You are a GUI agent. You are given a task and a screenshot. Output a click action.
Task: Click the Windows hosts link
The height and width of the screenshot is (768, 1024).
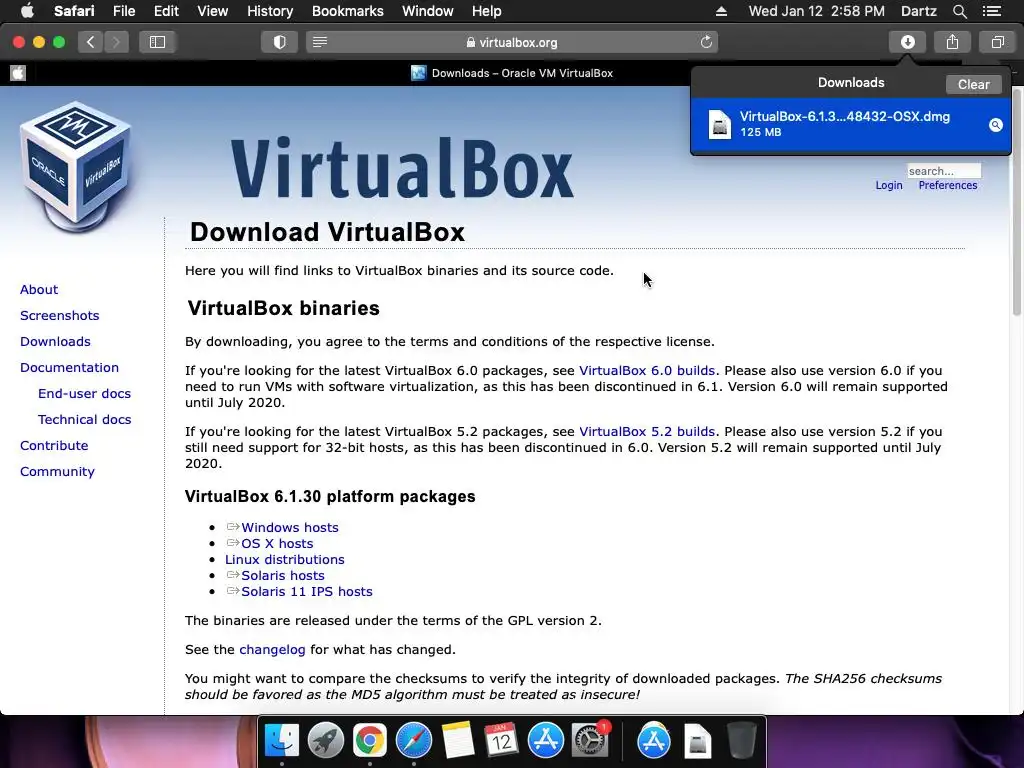pyautogui.click(x=290, y=527)
